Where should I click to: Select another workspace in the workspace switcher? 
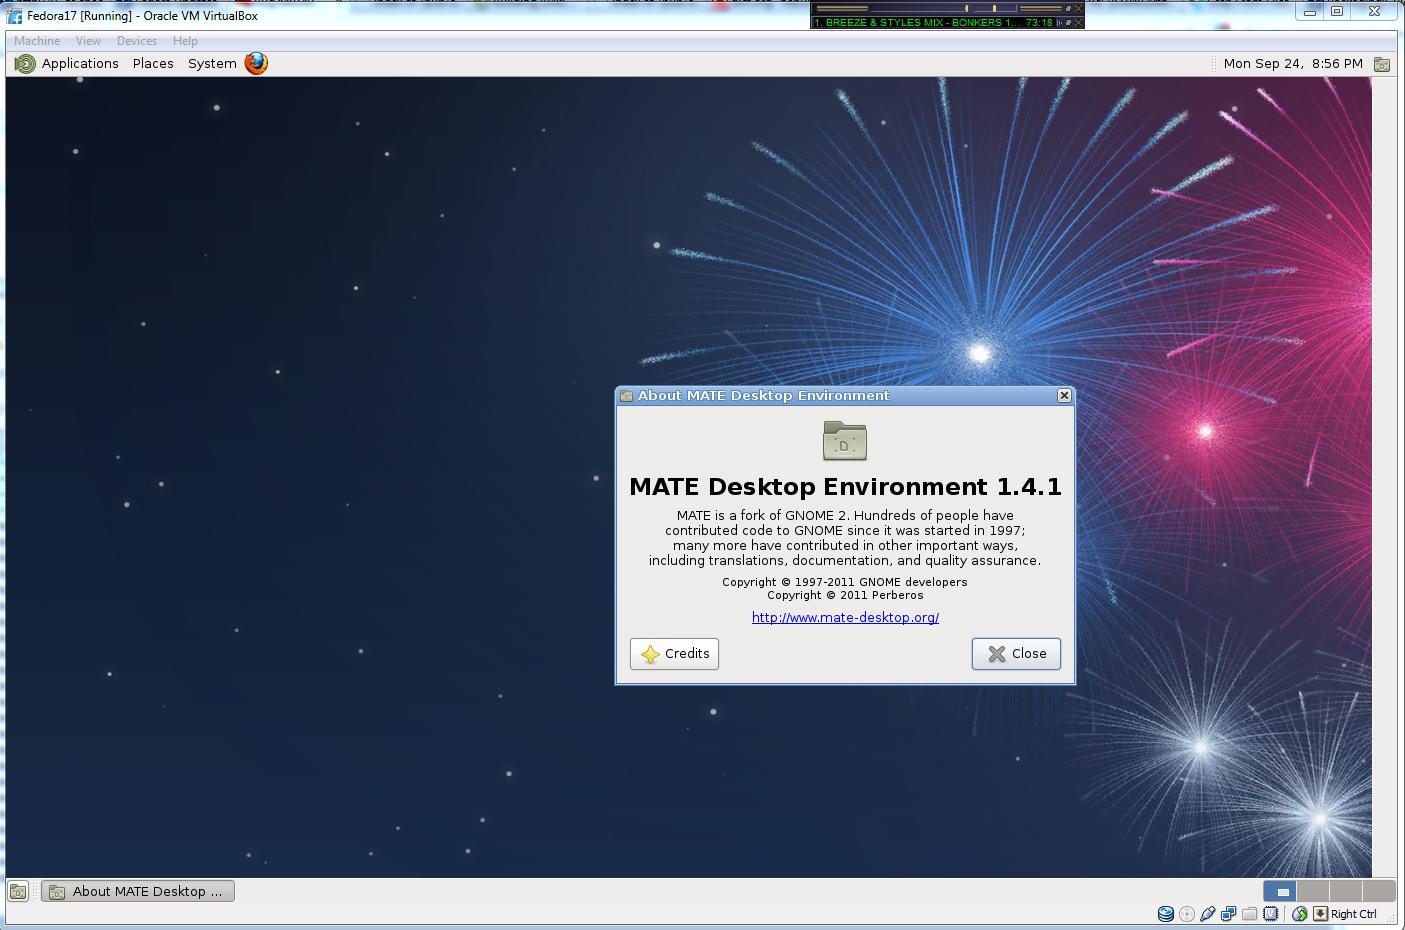click(1314, 891)
